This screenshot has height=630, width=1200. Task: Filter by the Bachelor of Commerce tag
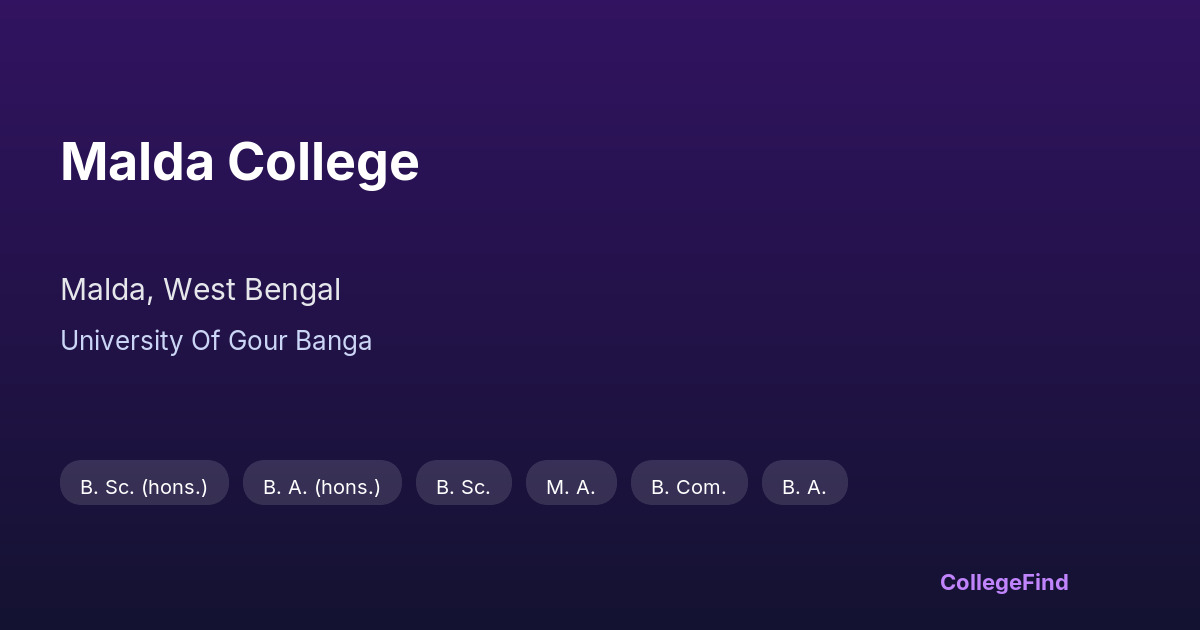(x=689, y=487)
